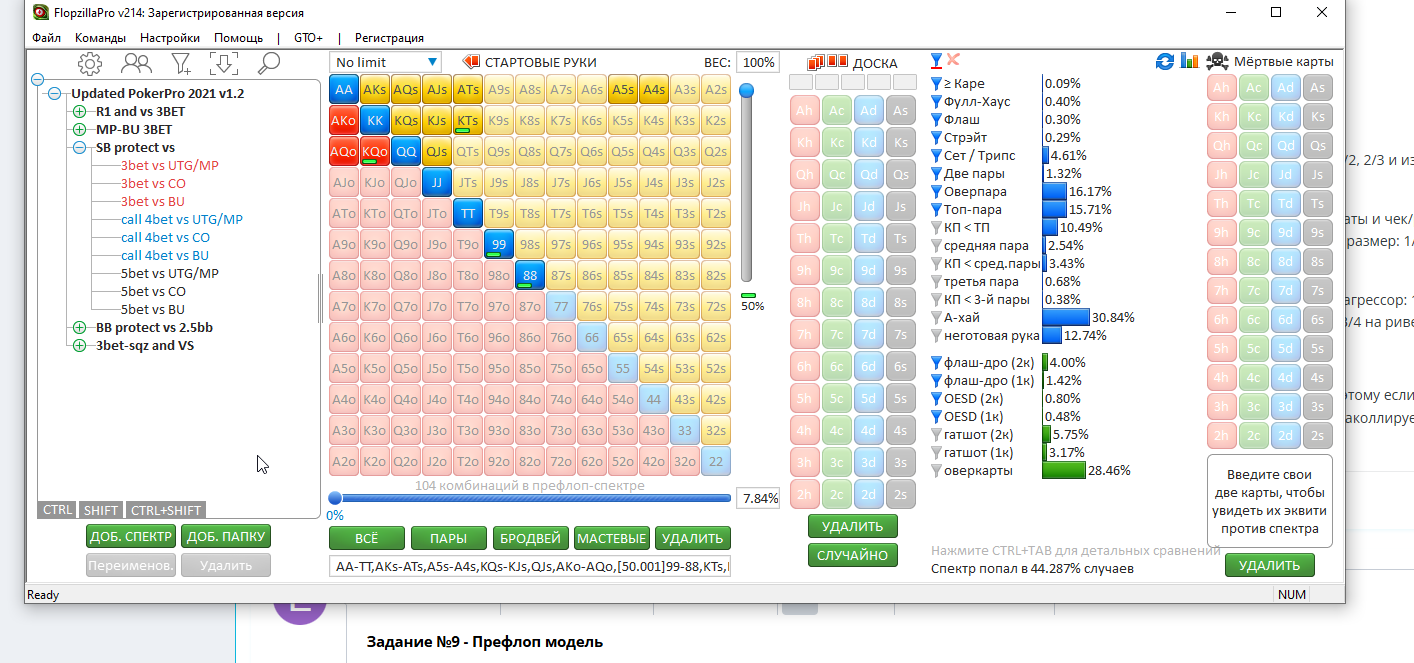Click the red cards icon beside СТАРТОВЫЕ РУКИ
The width and height of the screenshot is (1414, 663).
pyautogui.click(x=470, y=62)
